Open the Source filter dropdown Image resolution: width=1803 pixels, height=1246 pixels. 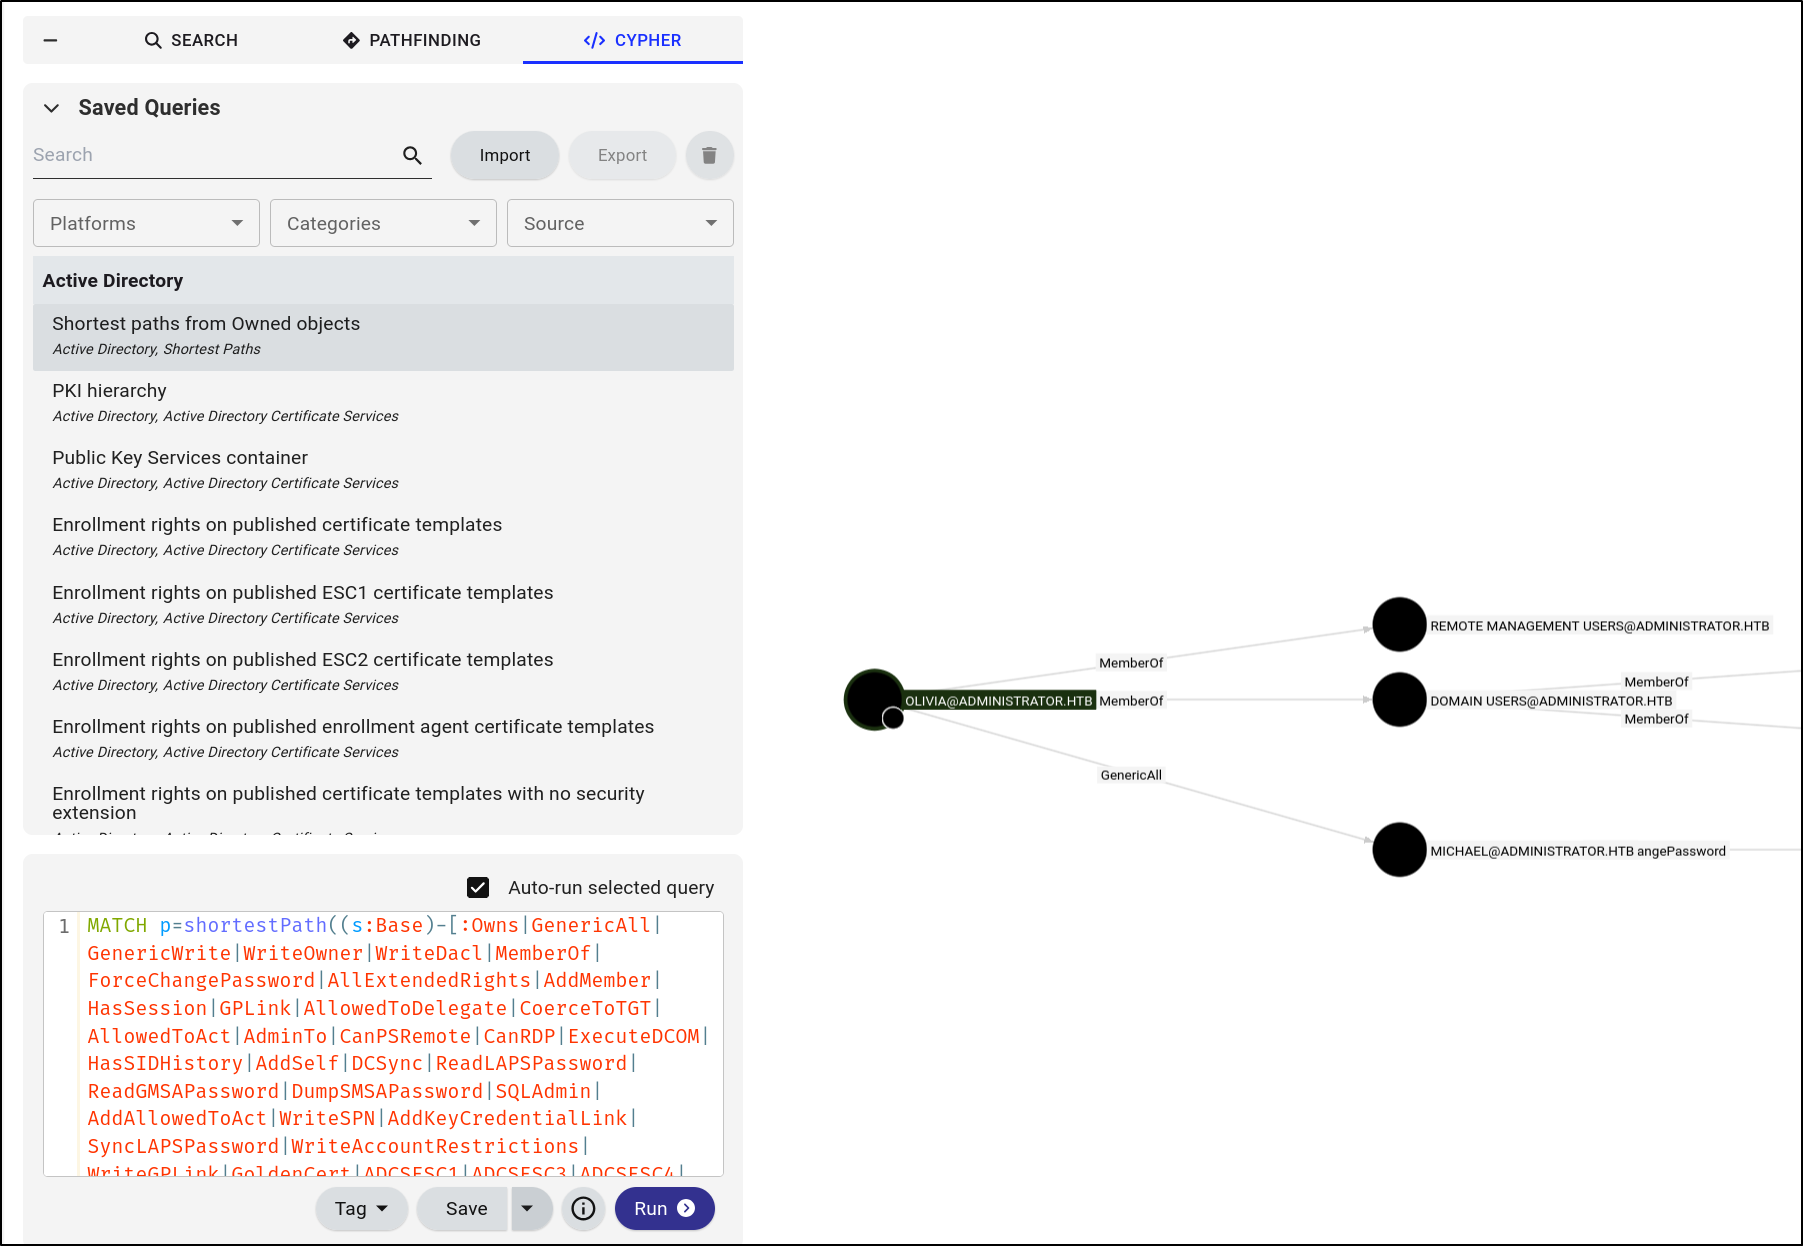[x=620, y=223]
